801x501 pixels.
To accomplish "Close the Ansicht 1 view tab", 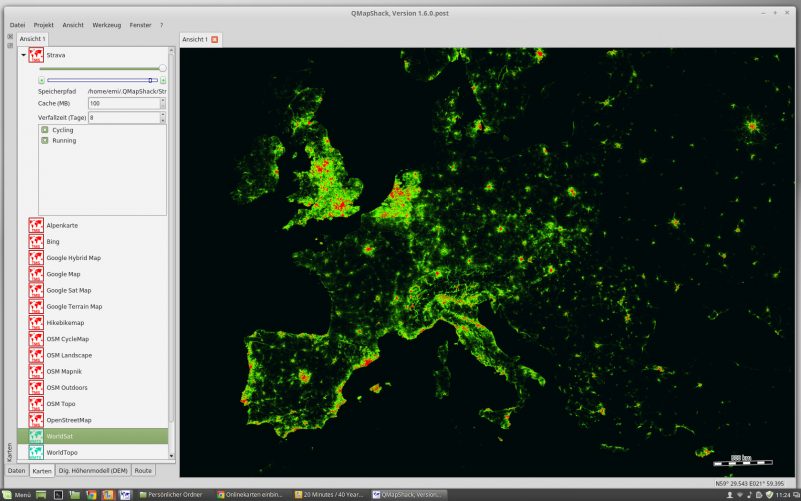I will pos(215,39).
